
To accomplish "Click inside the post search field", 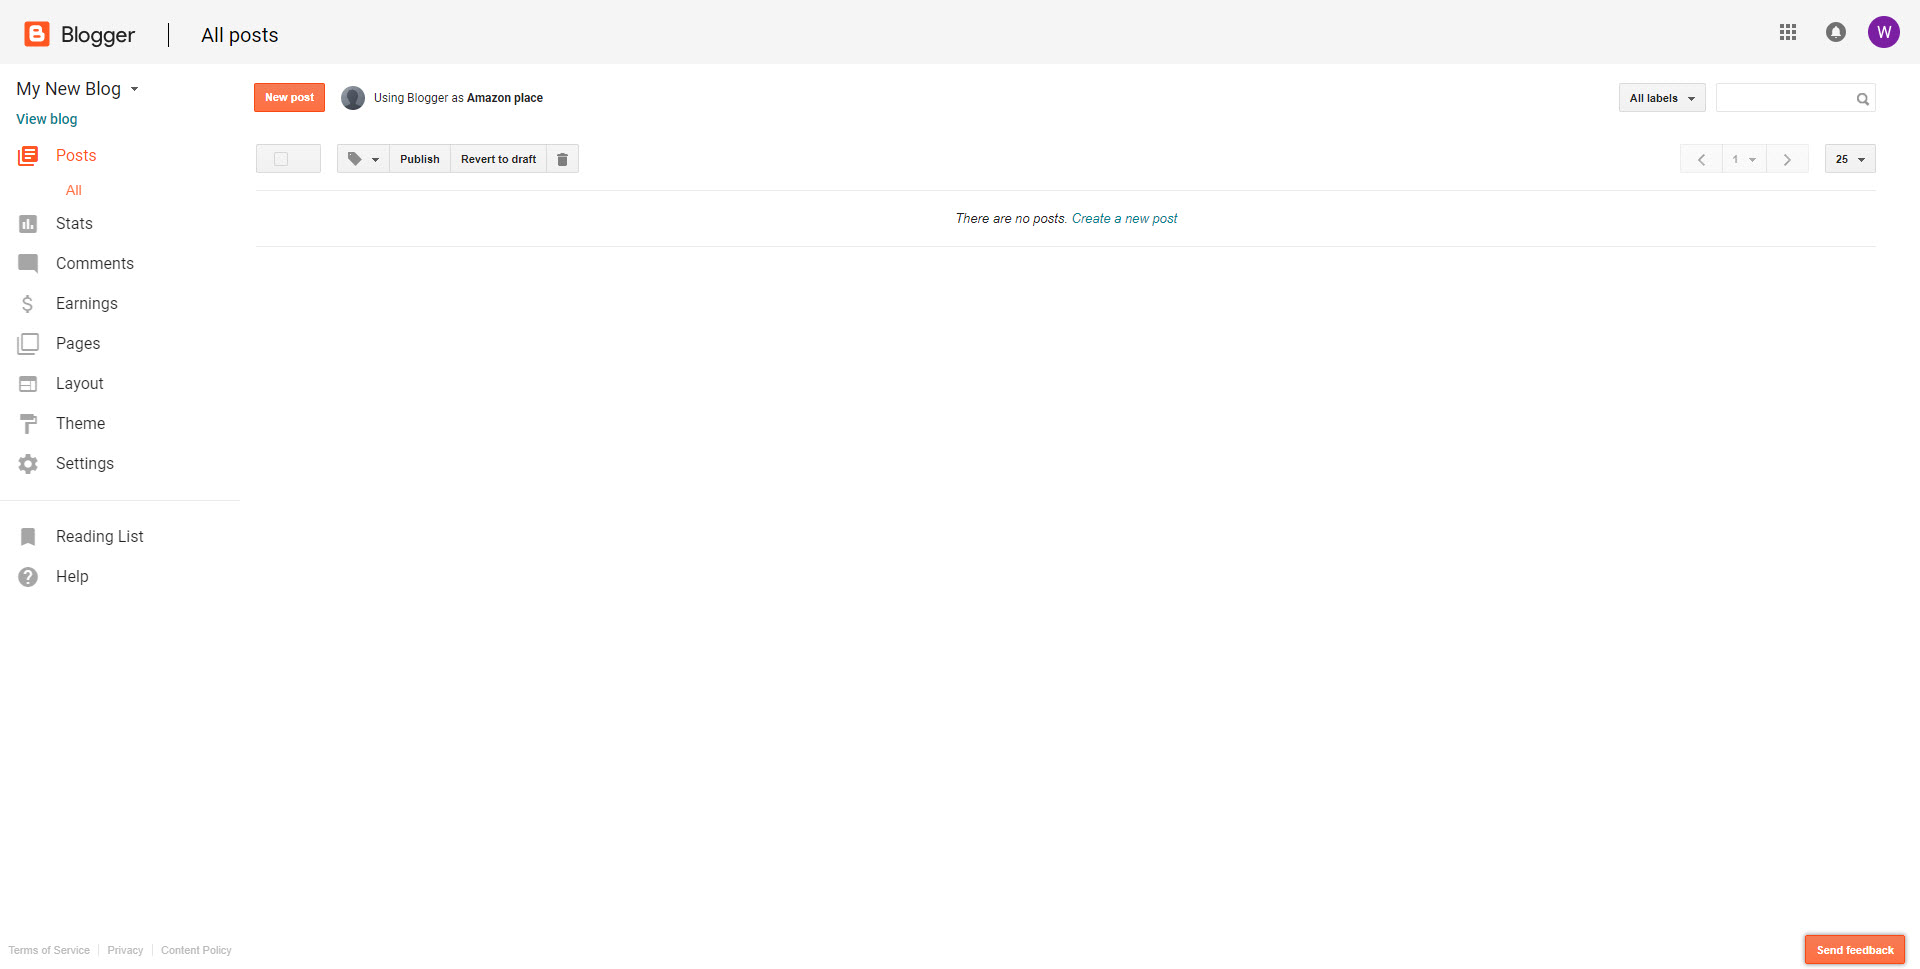I will point(1784,98).
